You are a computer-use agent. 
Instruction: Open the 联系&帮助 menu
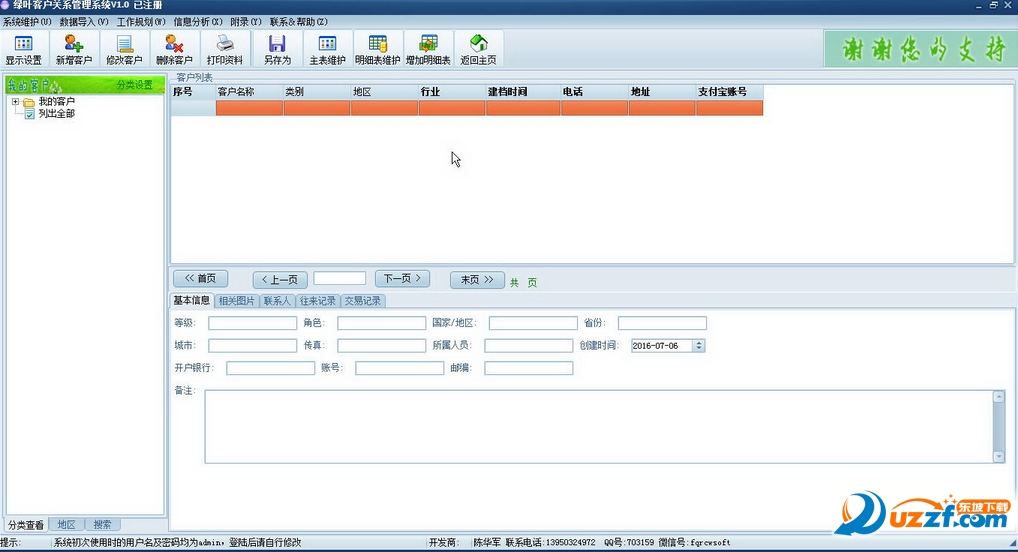[299, 22]
